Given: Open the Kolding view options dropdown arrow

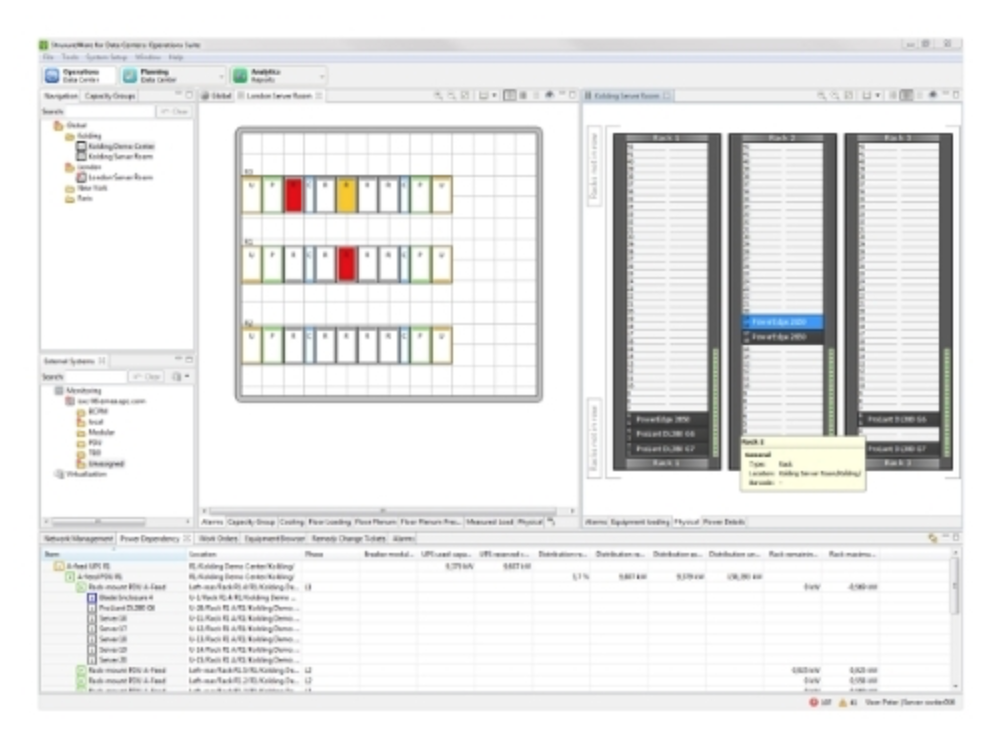Looking at the screenshot, I should pyautogui.click(x=878, y=95).
